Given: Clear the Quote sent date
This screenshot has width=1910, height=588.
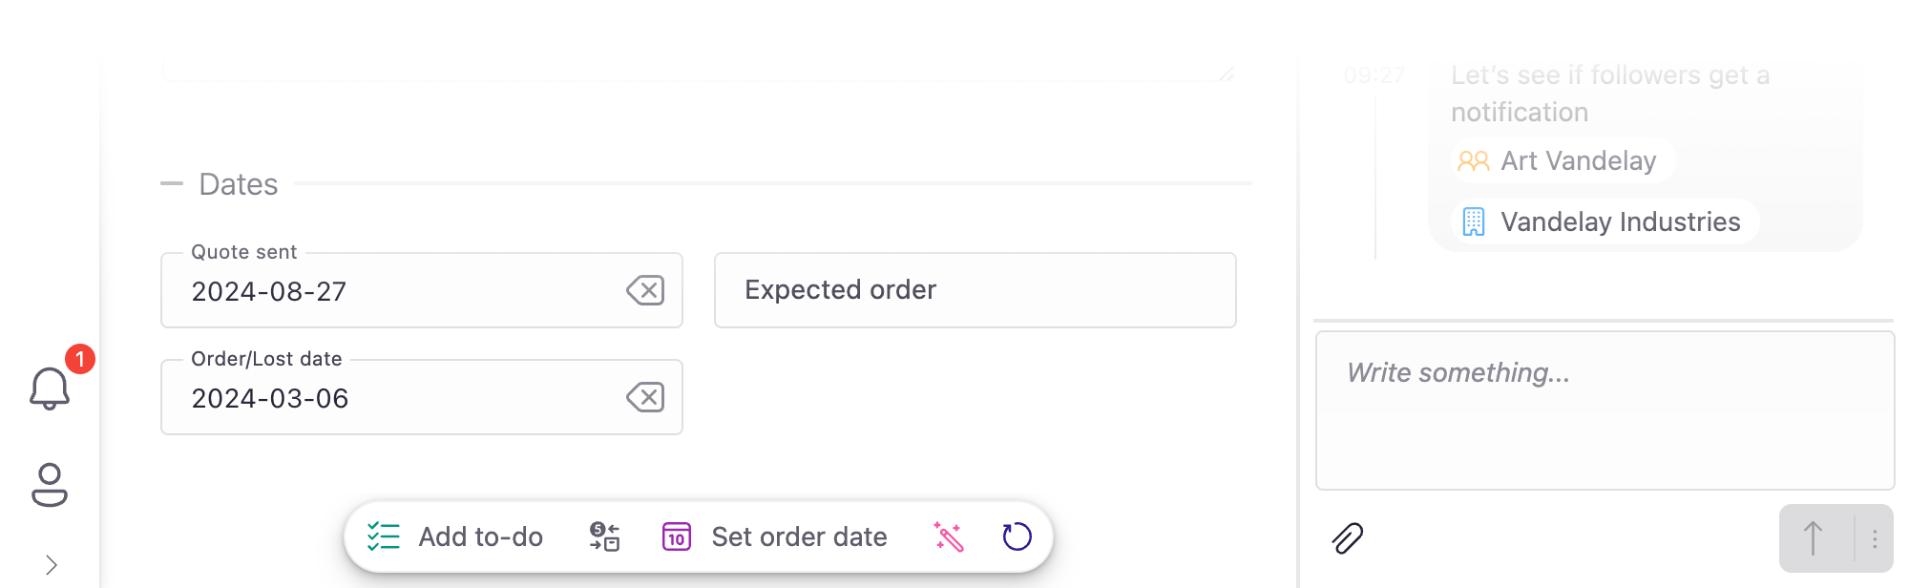Looking at the screenshot, I should [645, 291].
